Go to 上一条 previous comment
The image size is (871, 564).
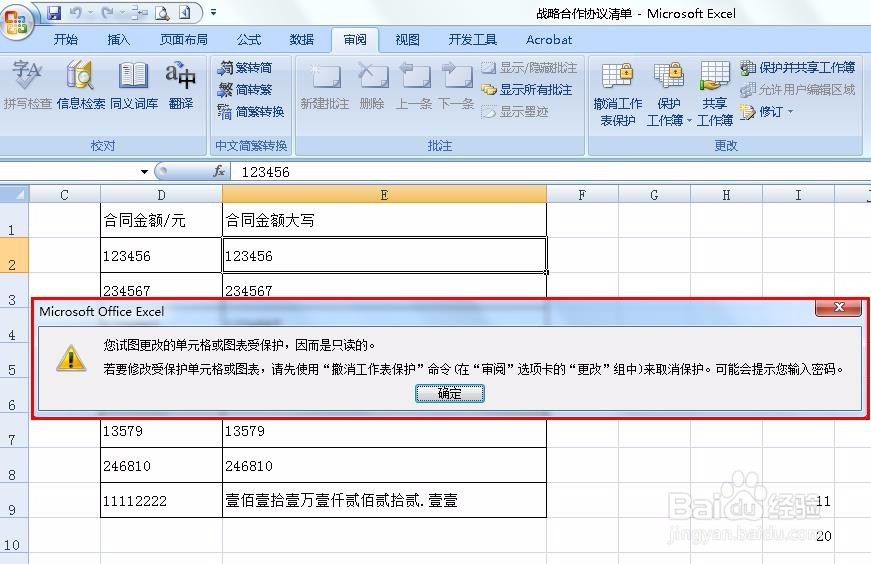coord(414,85)
